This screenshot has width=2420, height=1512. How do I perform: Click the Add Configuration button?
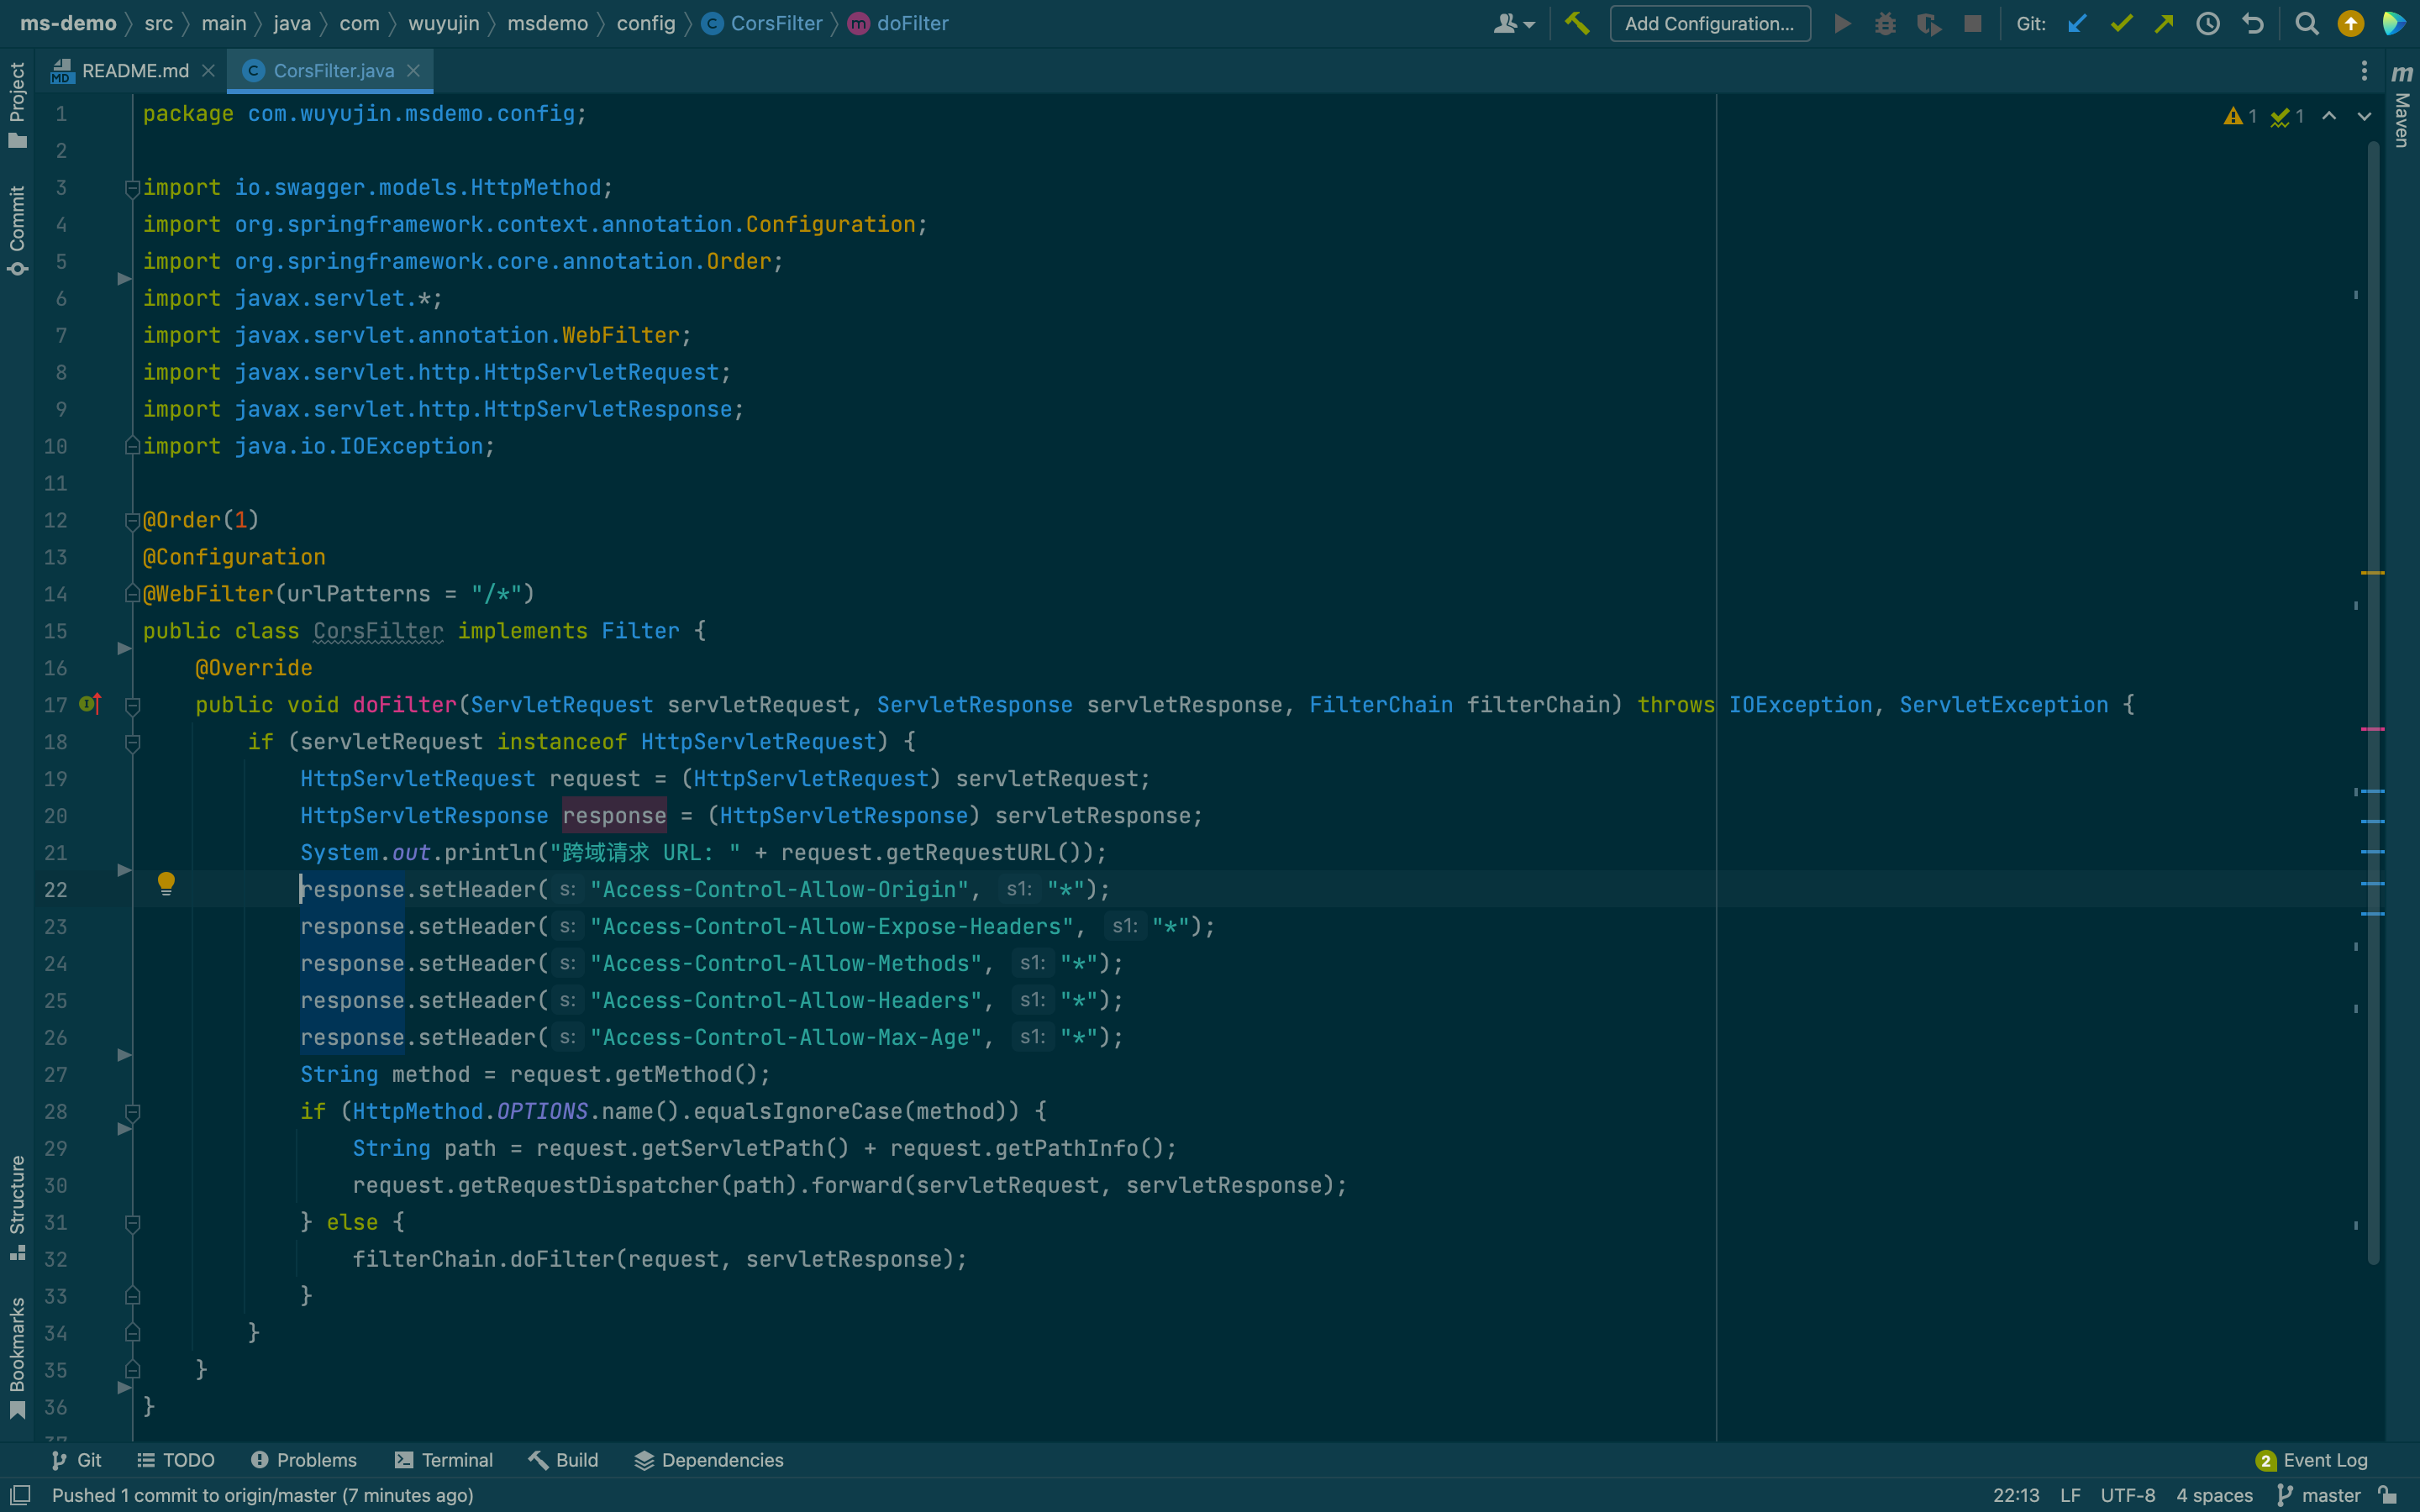coord(1709,23)
